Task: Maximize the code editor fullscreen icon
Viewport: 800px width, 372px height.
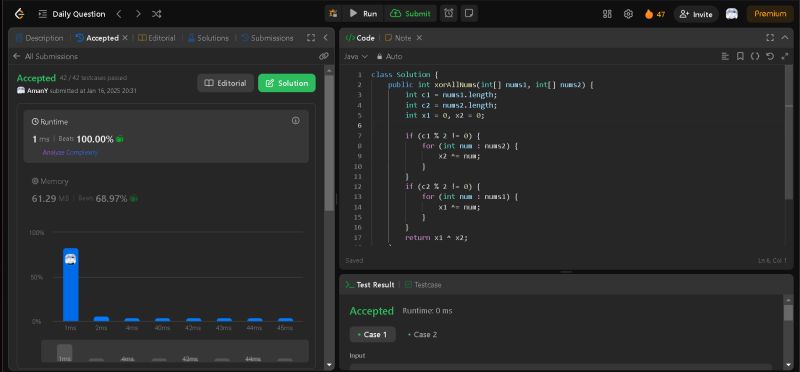Action: [770, 38]
